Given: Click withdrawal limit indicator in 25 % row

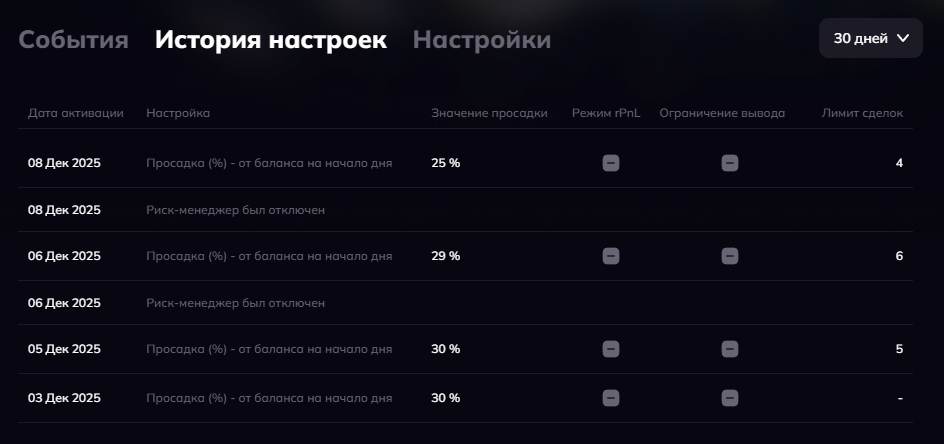Looking at the screenshot, I should pos(730,163).
